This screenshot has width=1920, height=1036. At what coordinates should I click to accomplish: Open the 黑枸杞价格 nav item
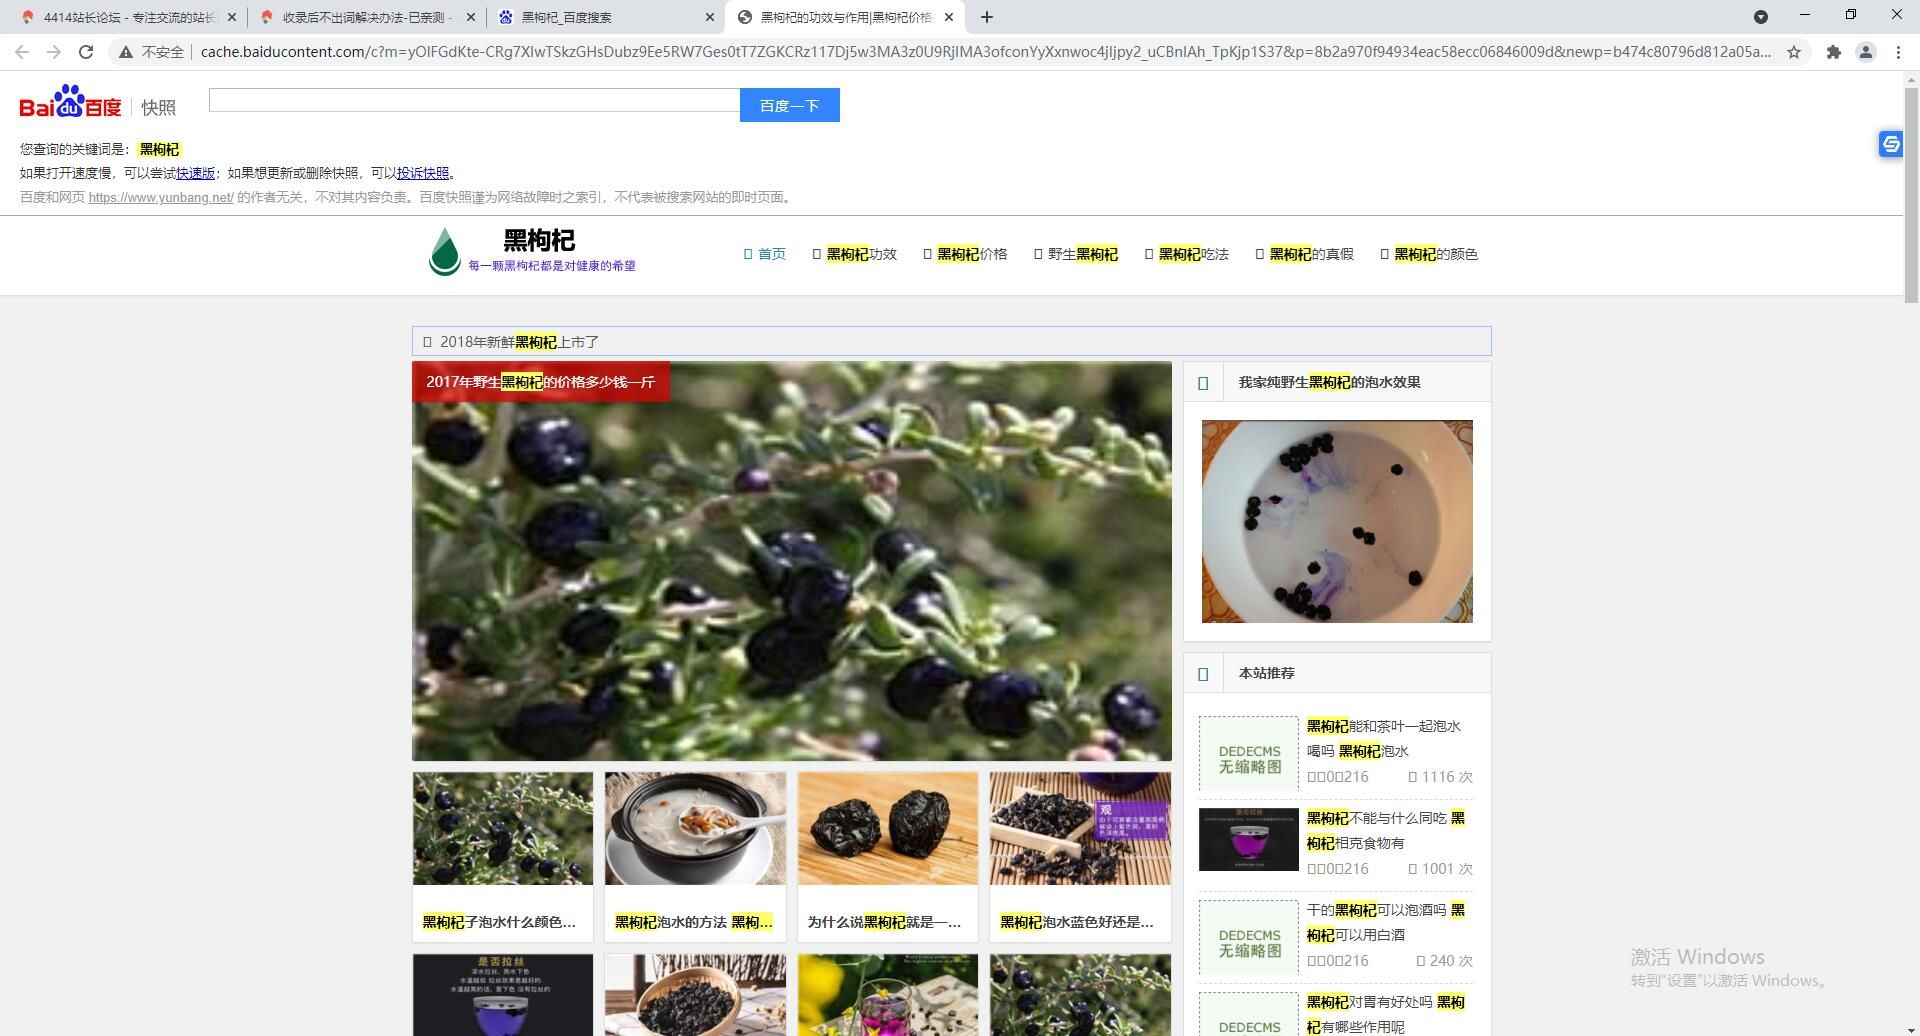pyautogui.click(x=965, y=254)
